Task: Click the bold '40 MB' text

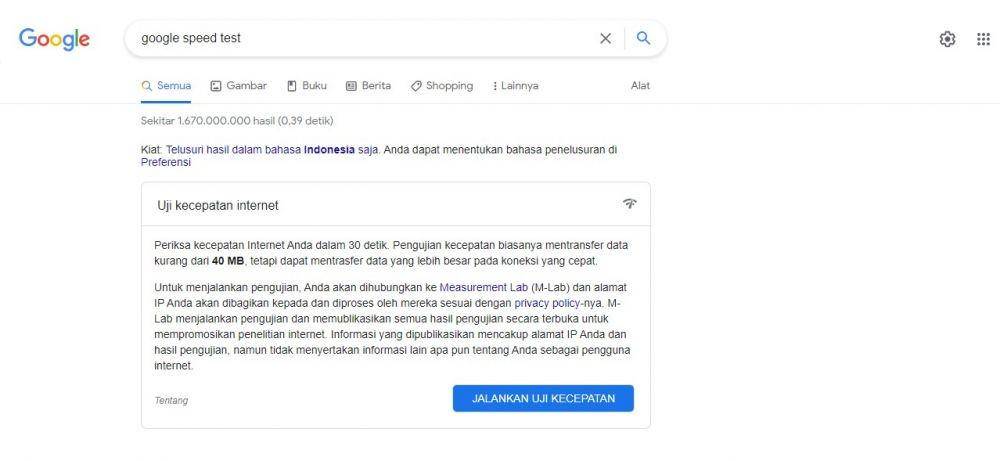Action: [x=228, y=261]
